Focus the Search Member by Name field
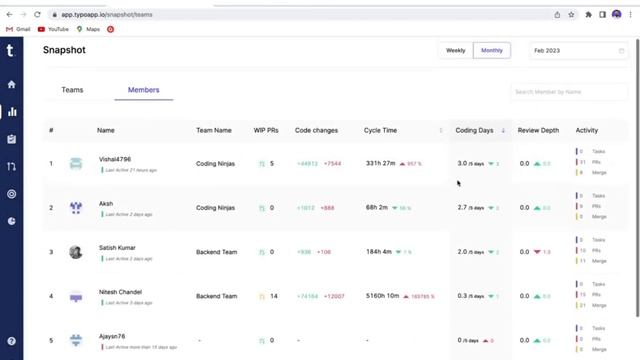Screen dimensions: 640x360 tap(569, 92)
